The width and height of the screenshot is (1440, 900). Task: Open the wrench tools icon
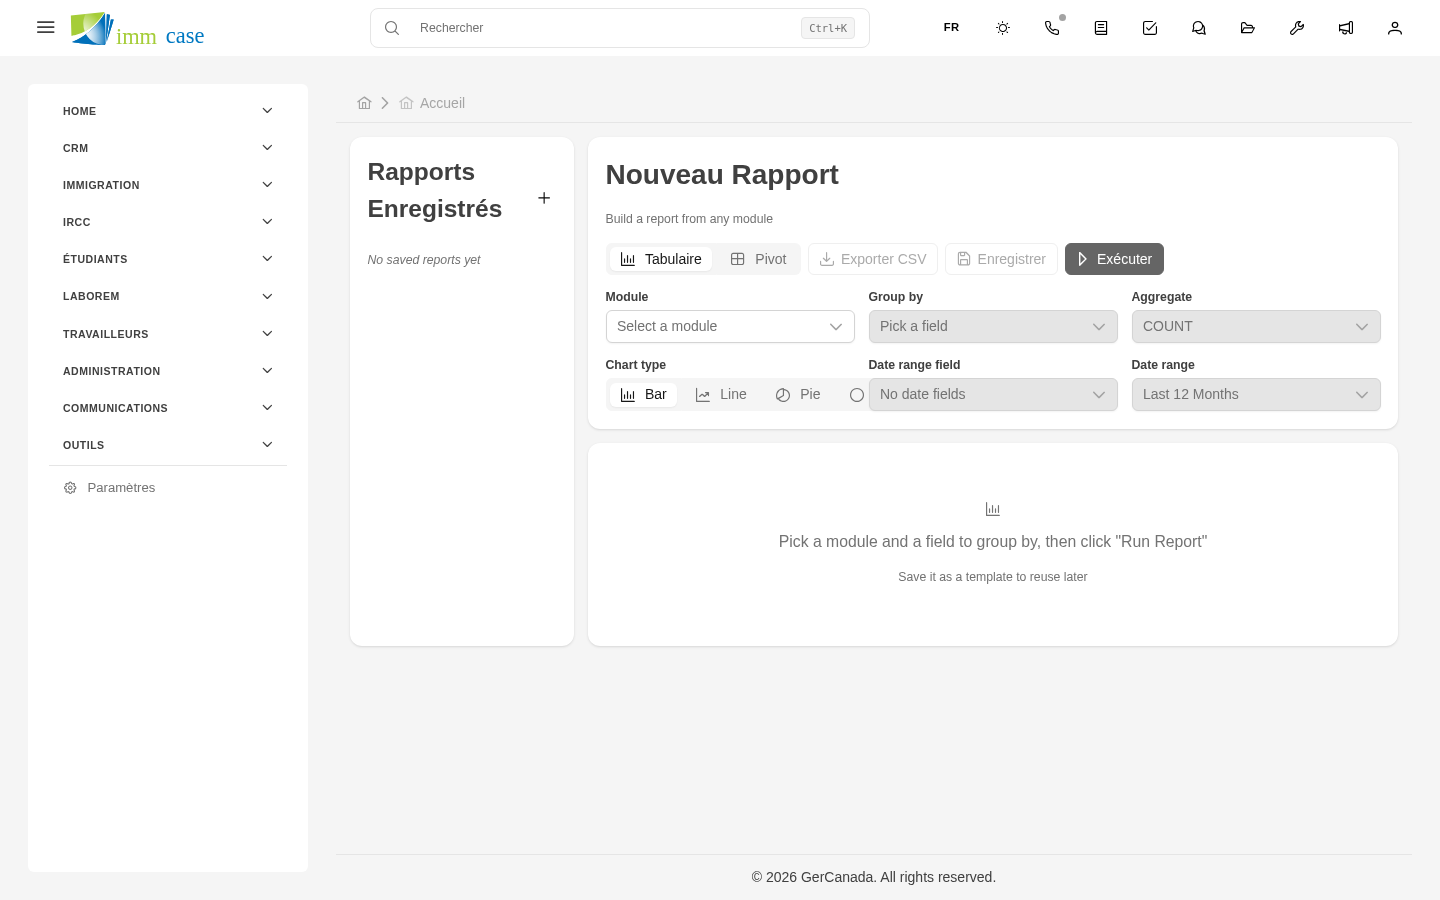tap(1297, 28)
